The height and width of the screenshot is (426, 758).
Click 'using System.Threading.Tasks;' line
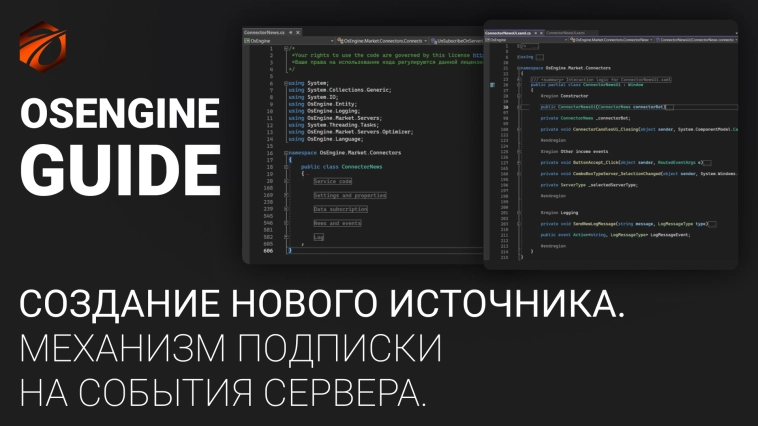[x=334, y=125]
